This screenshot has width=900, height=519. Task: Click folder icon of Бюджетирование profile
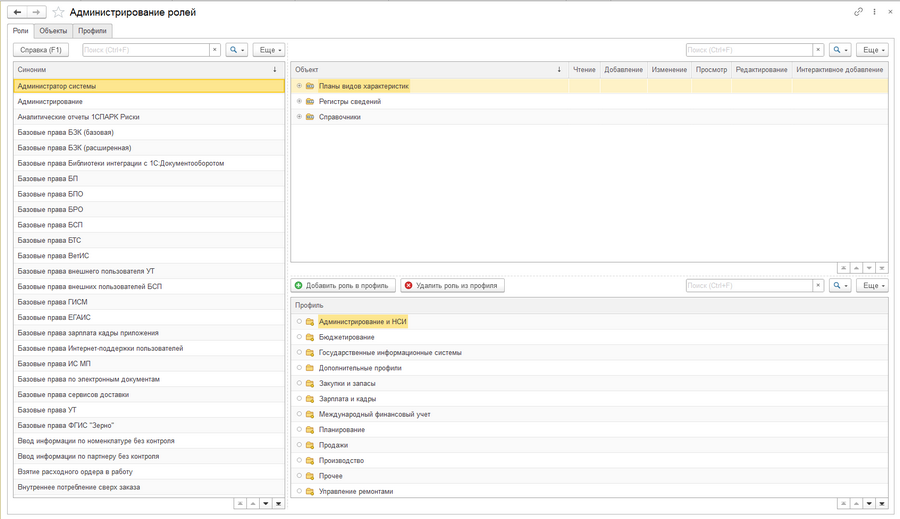coord(310,337)
